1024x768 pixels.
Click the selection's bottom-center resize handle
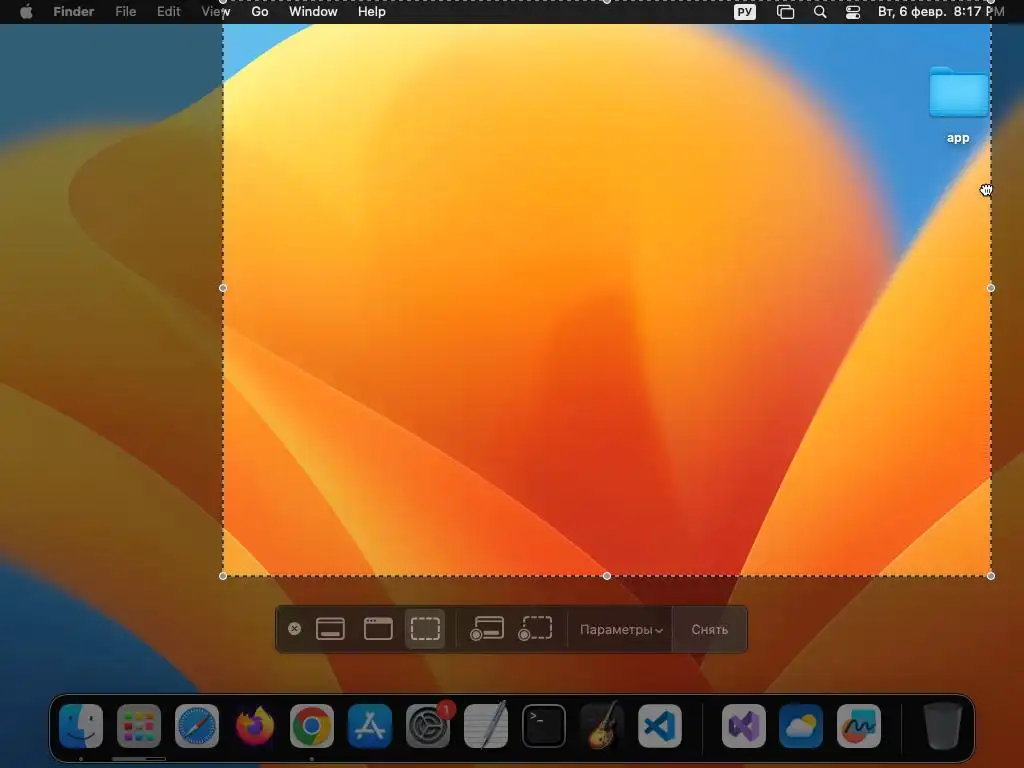click(607, 575)
